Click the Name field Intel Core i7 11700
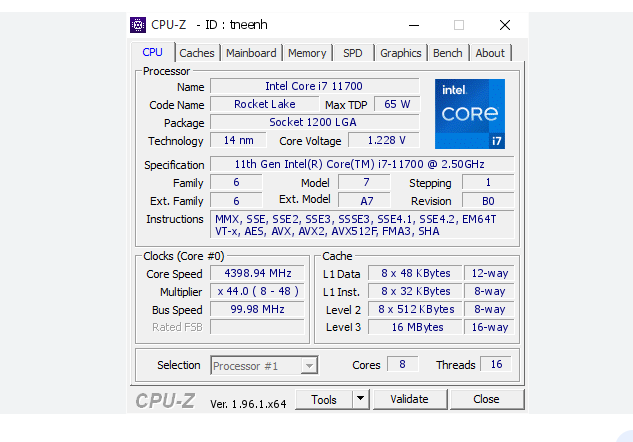 [314, 86]
